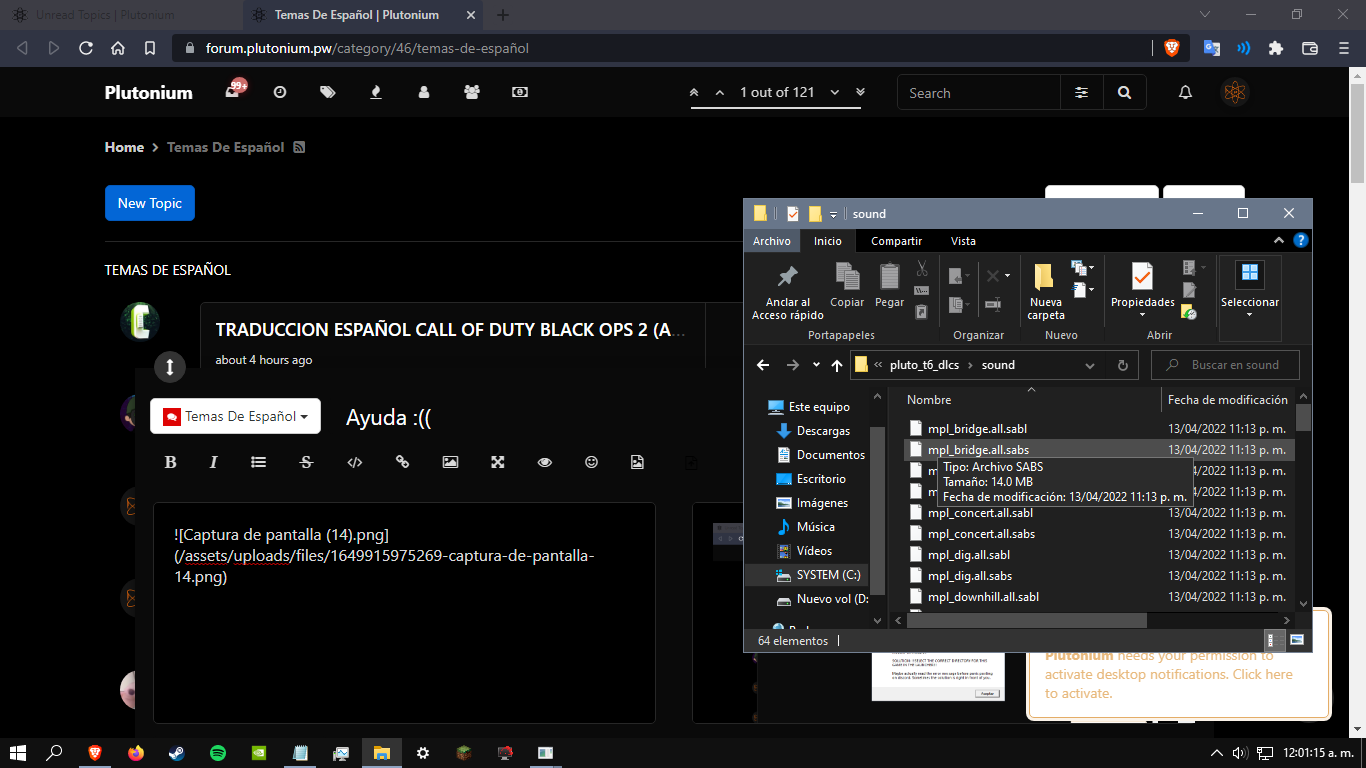This screenshot has height=768, width=1366.
Task: Toggle bold formatting in composer
Action: click(170, 462)
